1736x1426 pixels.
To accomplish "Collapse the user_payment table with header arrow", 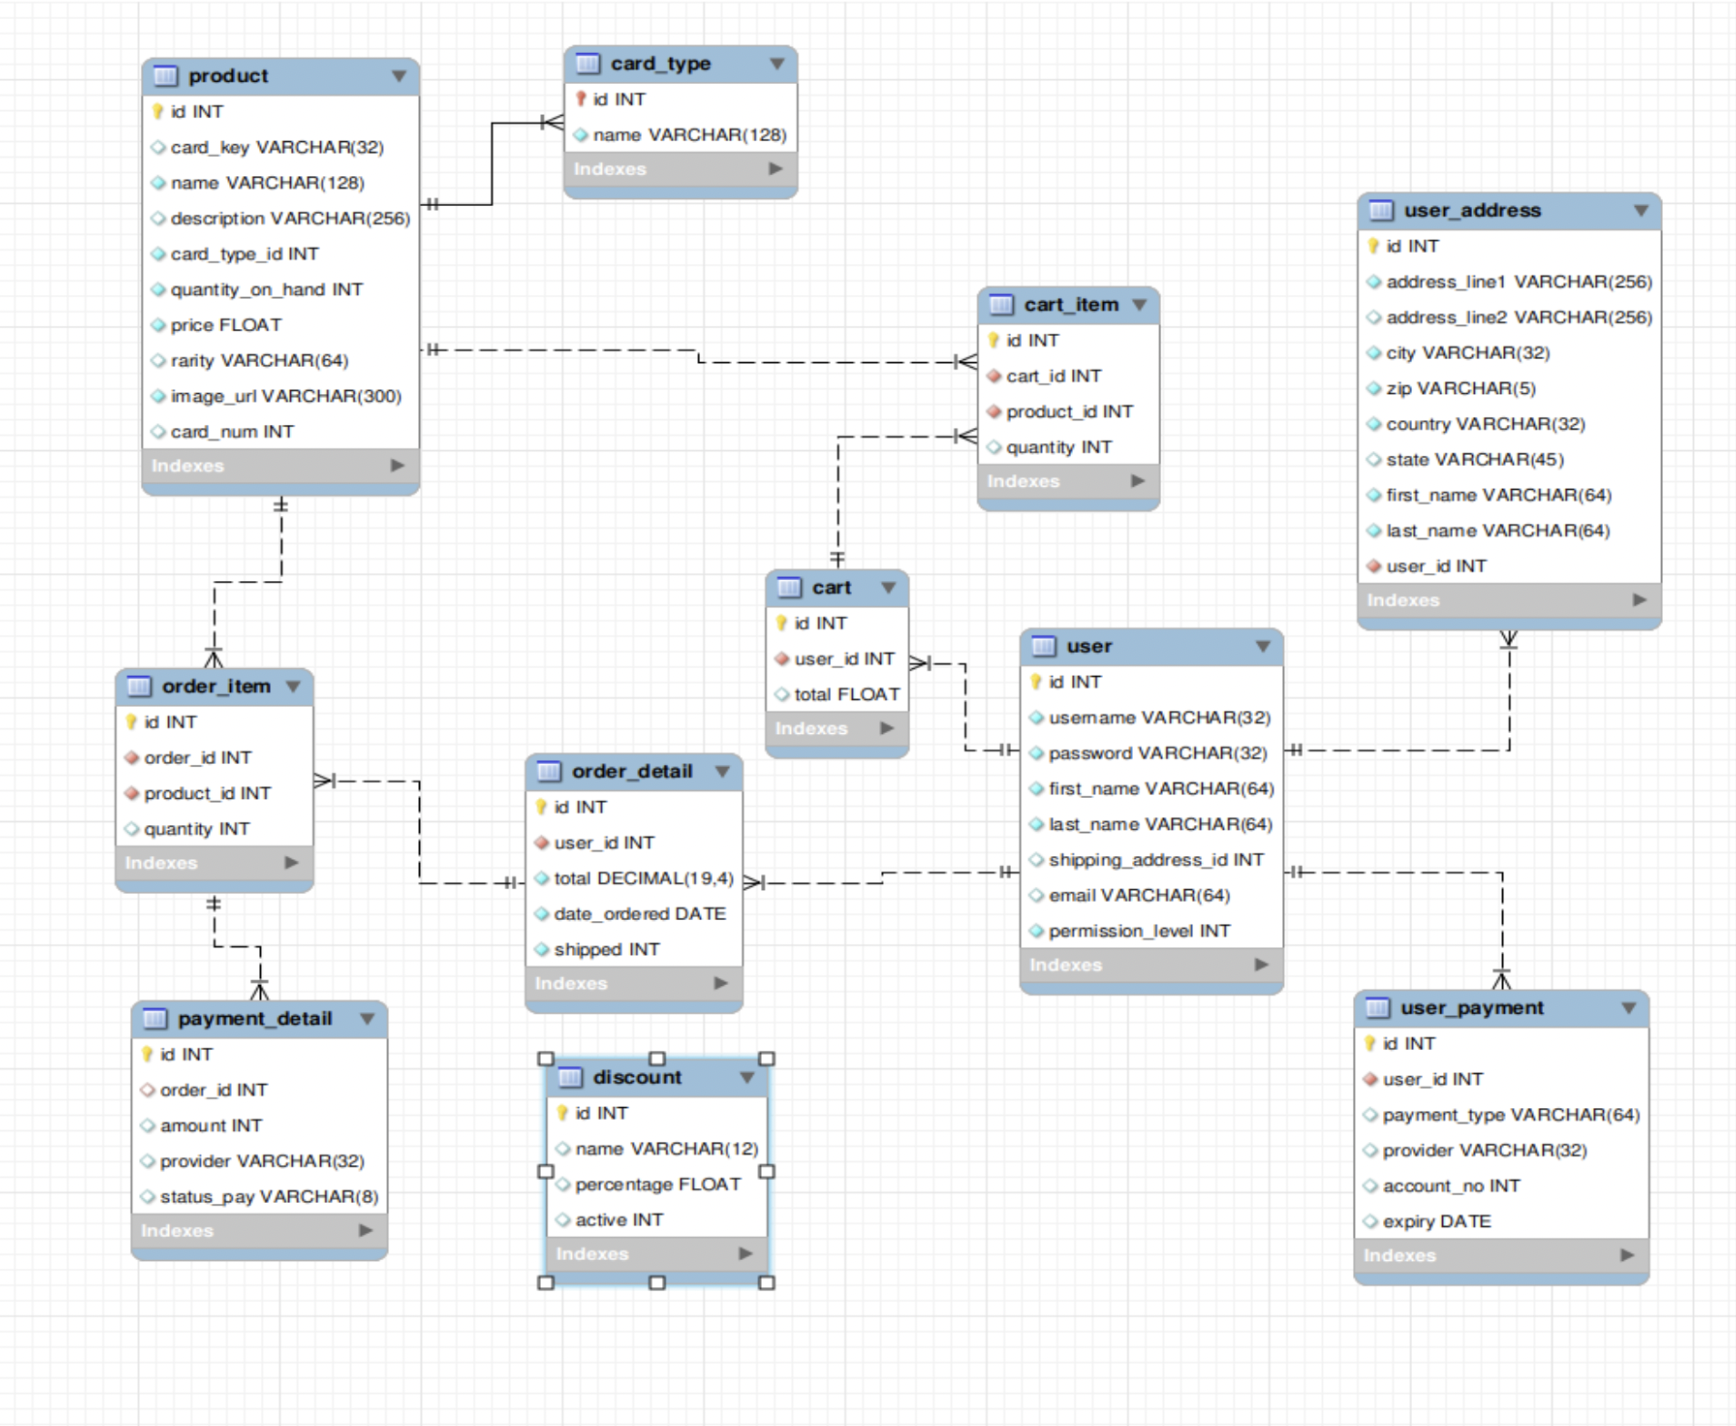I will tap(1629, 1008).
